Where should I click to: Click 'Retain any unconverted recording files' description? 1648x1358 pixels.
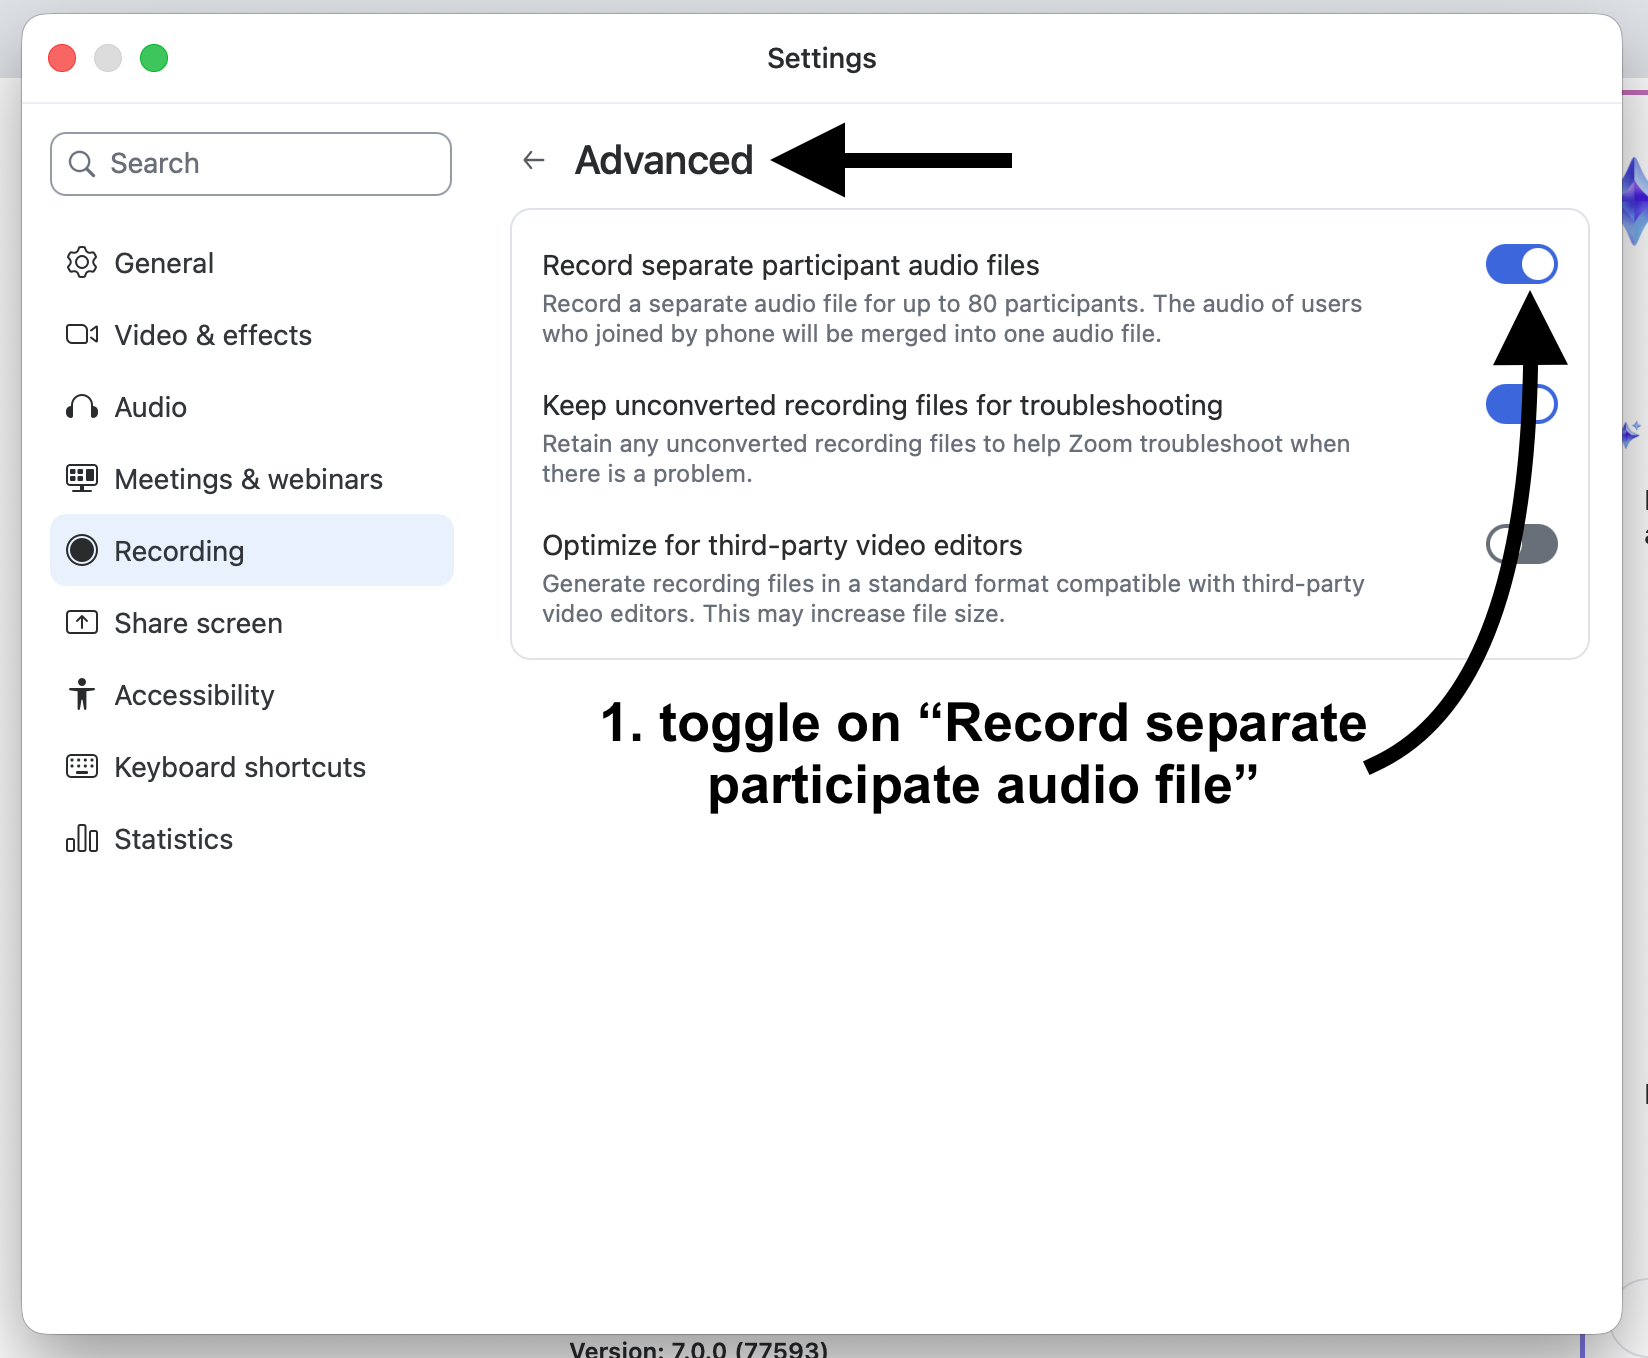946,459
